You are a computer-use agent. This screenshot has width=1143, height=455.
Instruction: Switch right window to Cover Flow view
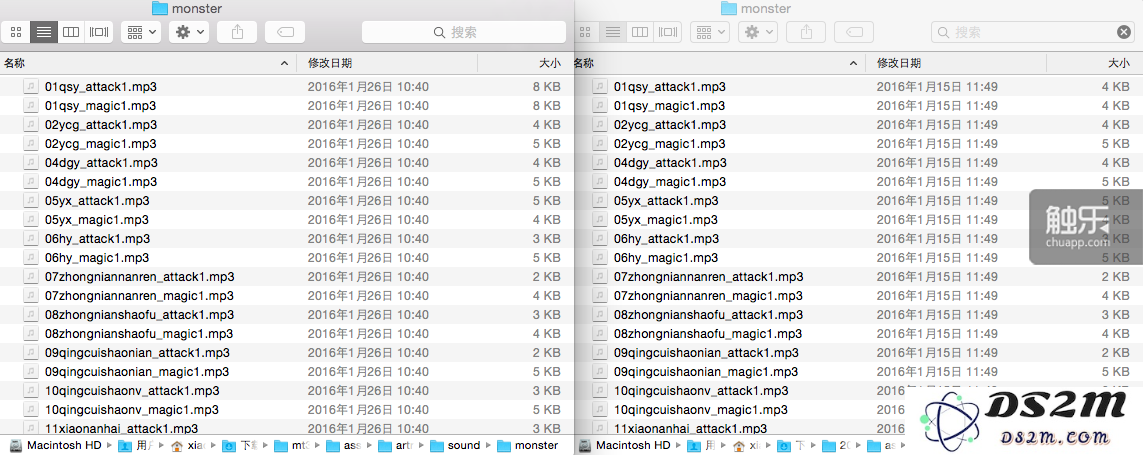(668, 32)
